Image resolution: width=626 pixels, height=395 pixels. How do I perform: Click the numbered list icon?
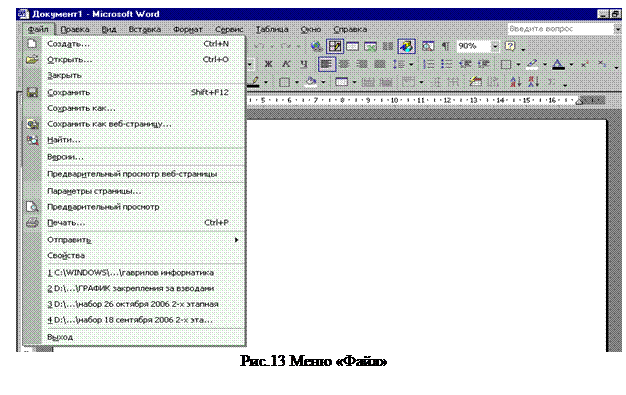[429, 64]
